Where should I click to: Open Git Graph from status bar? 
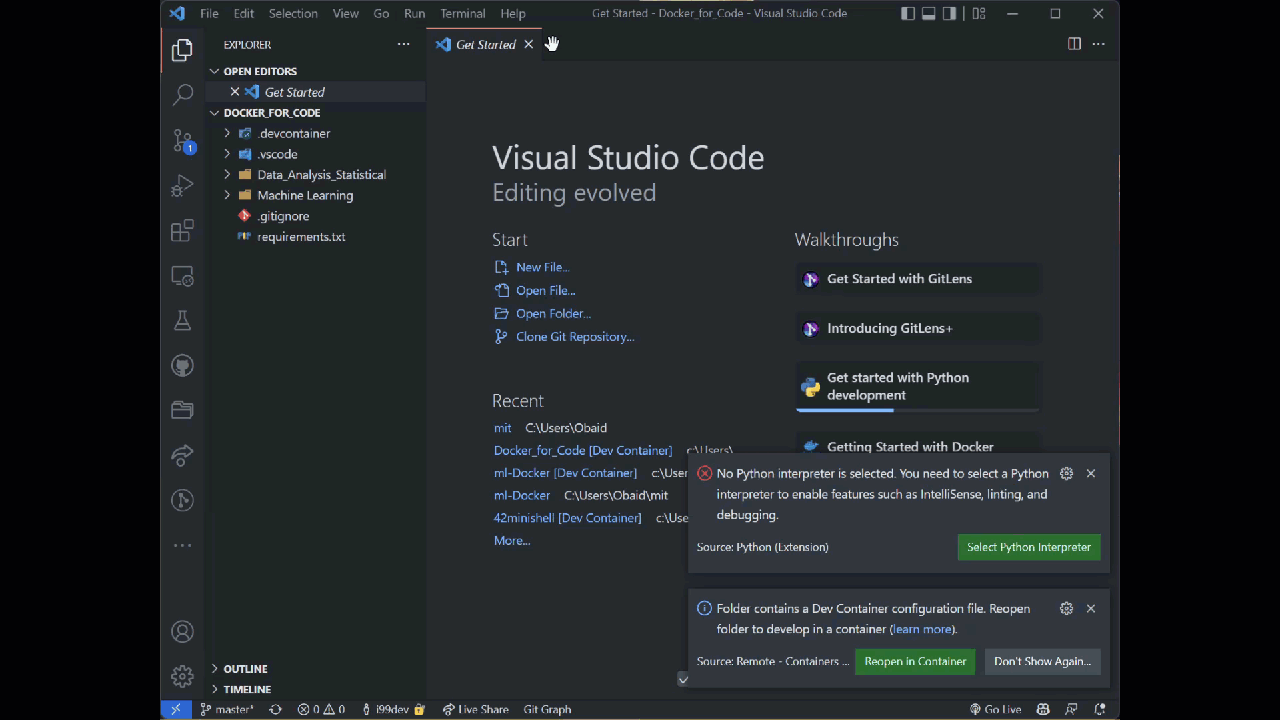[547, 709]
